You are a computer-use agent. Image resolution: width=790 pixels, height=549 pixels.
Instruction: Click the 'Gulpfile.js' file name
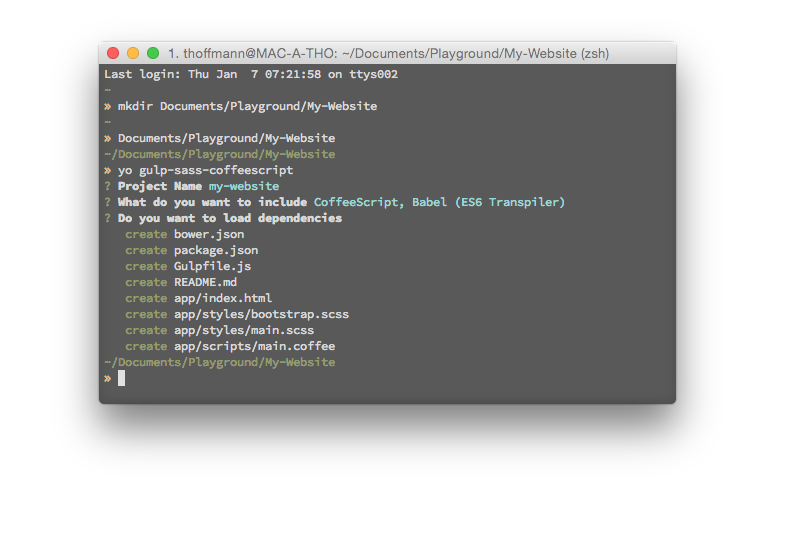point(213,266)
